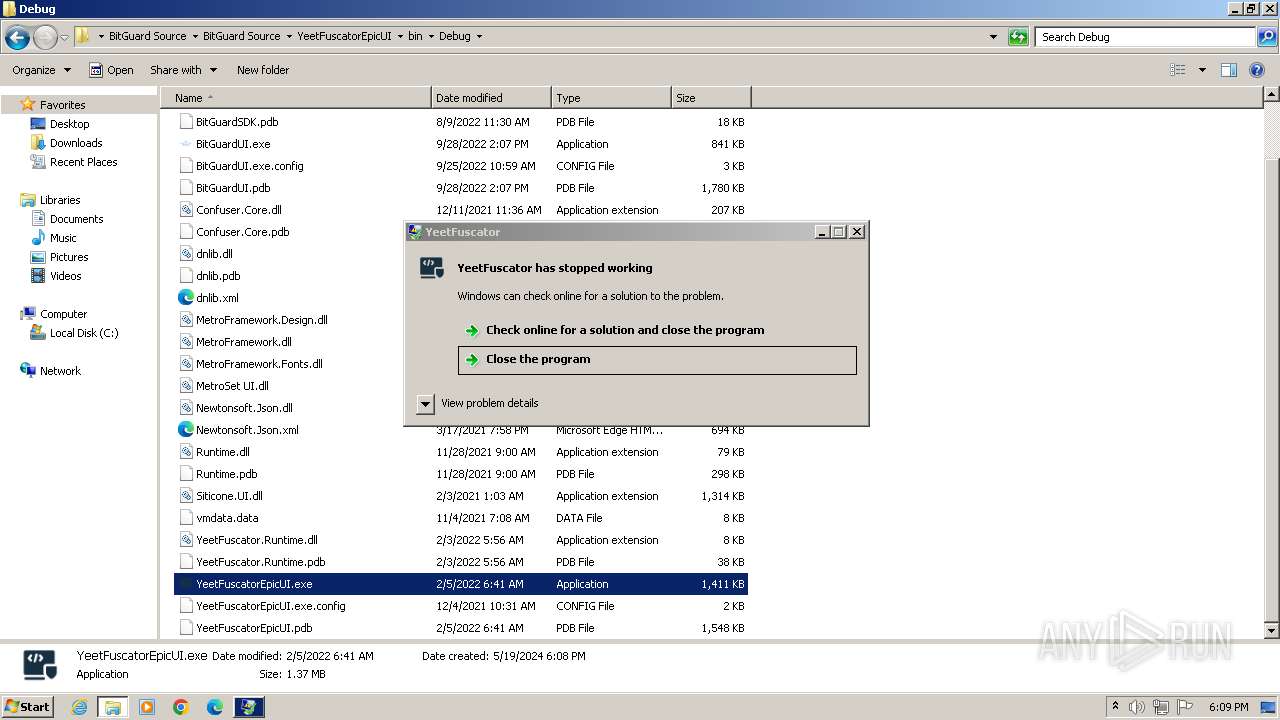Select Computer in navigation pane
The width and height of the screenshot is (1280, 720).
point(63,314)
